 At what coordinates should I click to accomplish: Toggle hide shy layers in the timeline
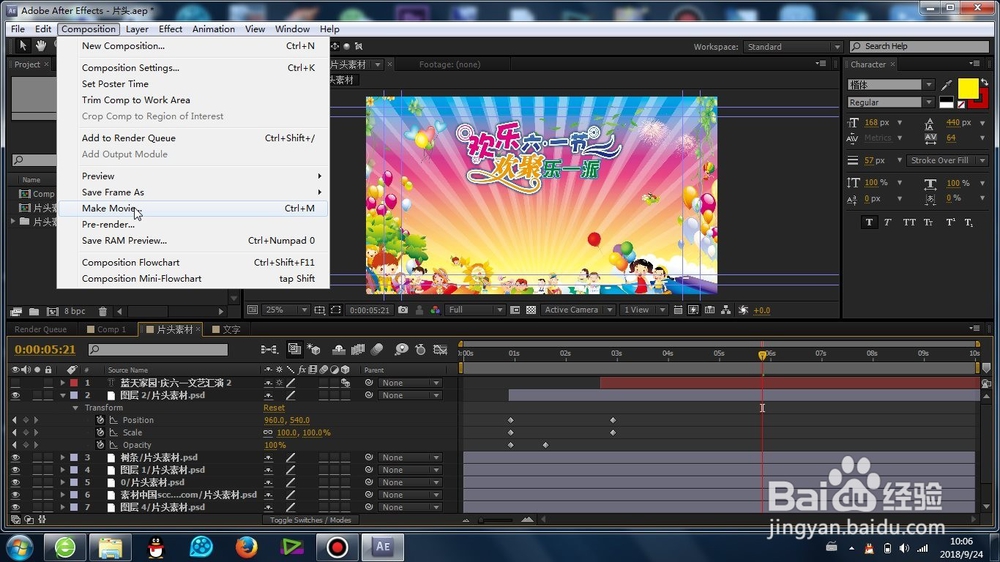[x=339, y=350]
